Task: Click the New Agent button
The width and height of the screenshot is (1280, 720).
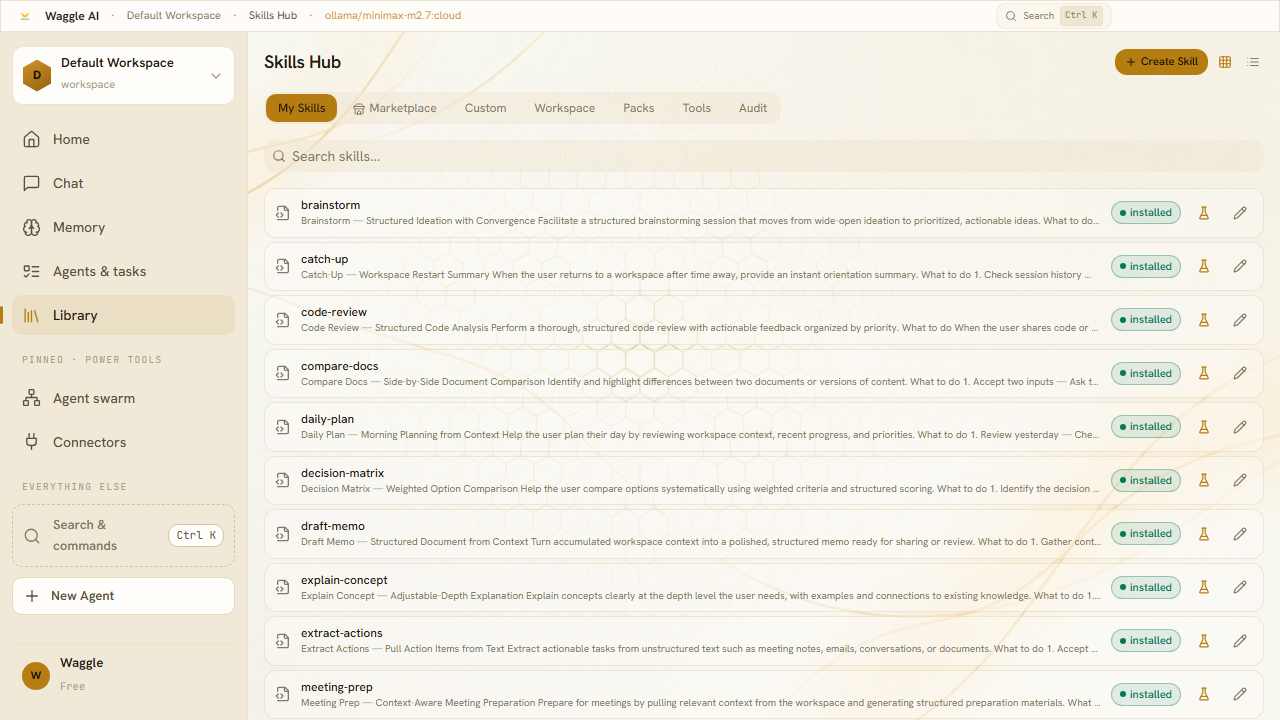Action: click(x=123, y=596)
